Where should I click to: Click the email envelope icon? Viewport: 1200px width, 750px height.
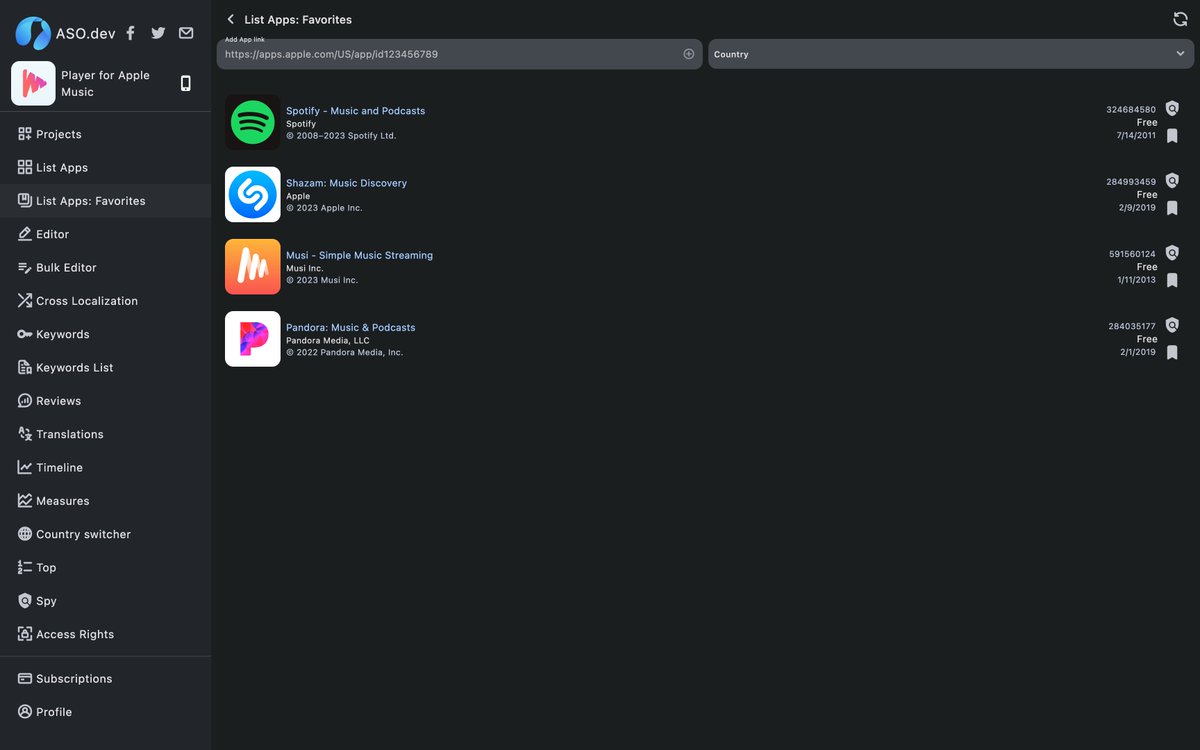click(186, 33)
